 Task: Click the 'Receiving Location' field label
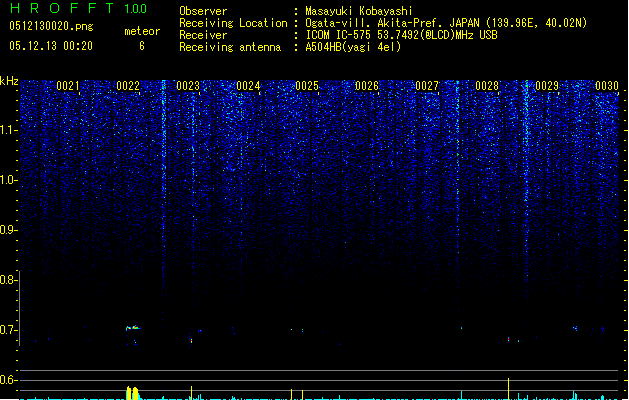pyautogui.click(x=233, y=23)
